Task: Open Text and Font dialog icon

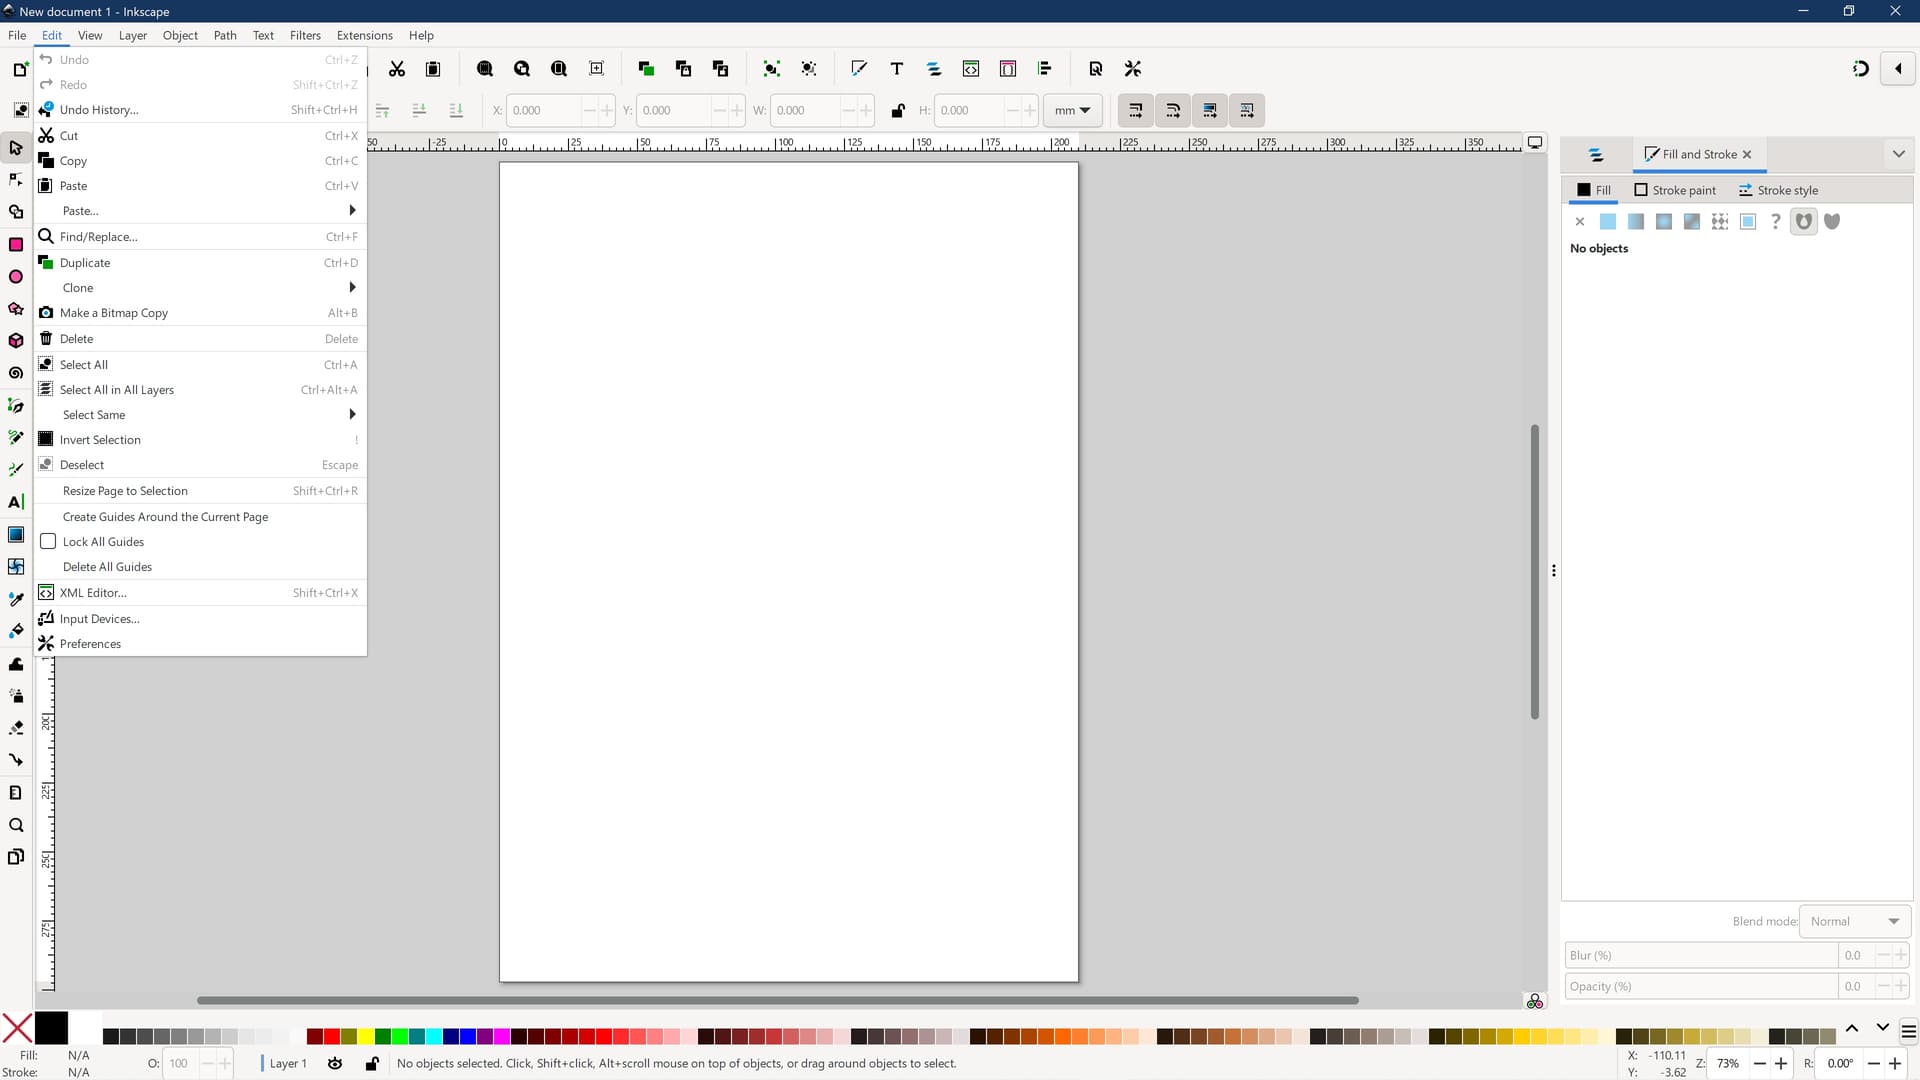Action: pos(897,69)
